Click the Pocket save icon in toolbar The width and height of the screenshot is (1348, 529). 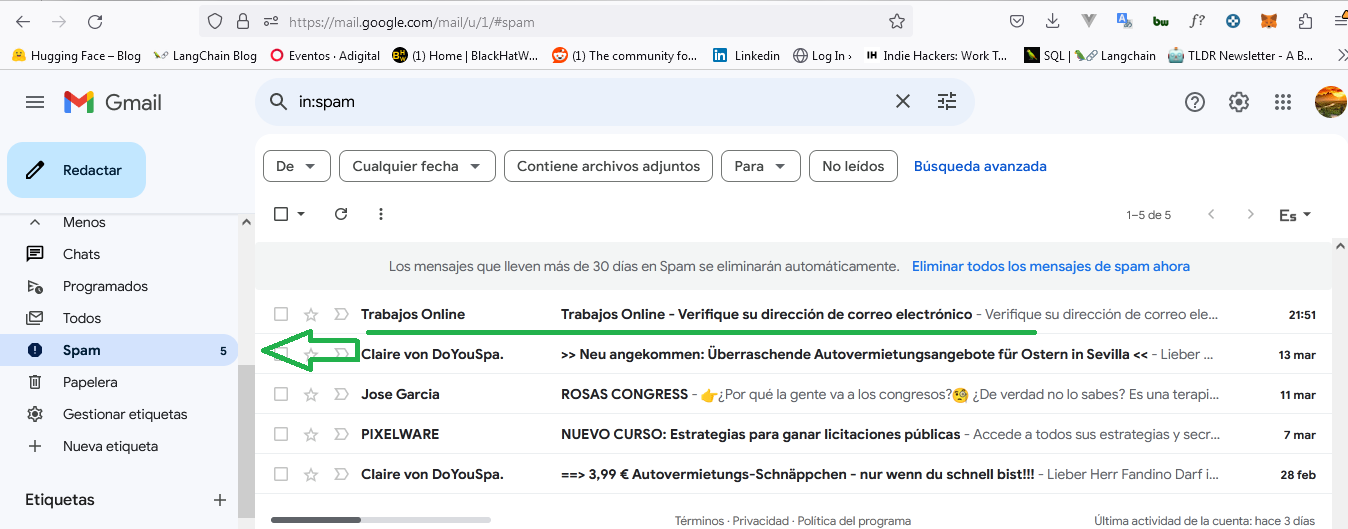point(1016,21)
